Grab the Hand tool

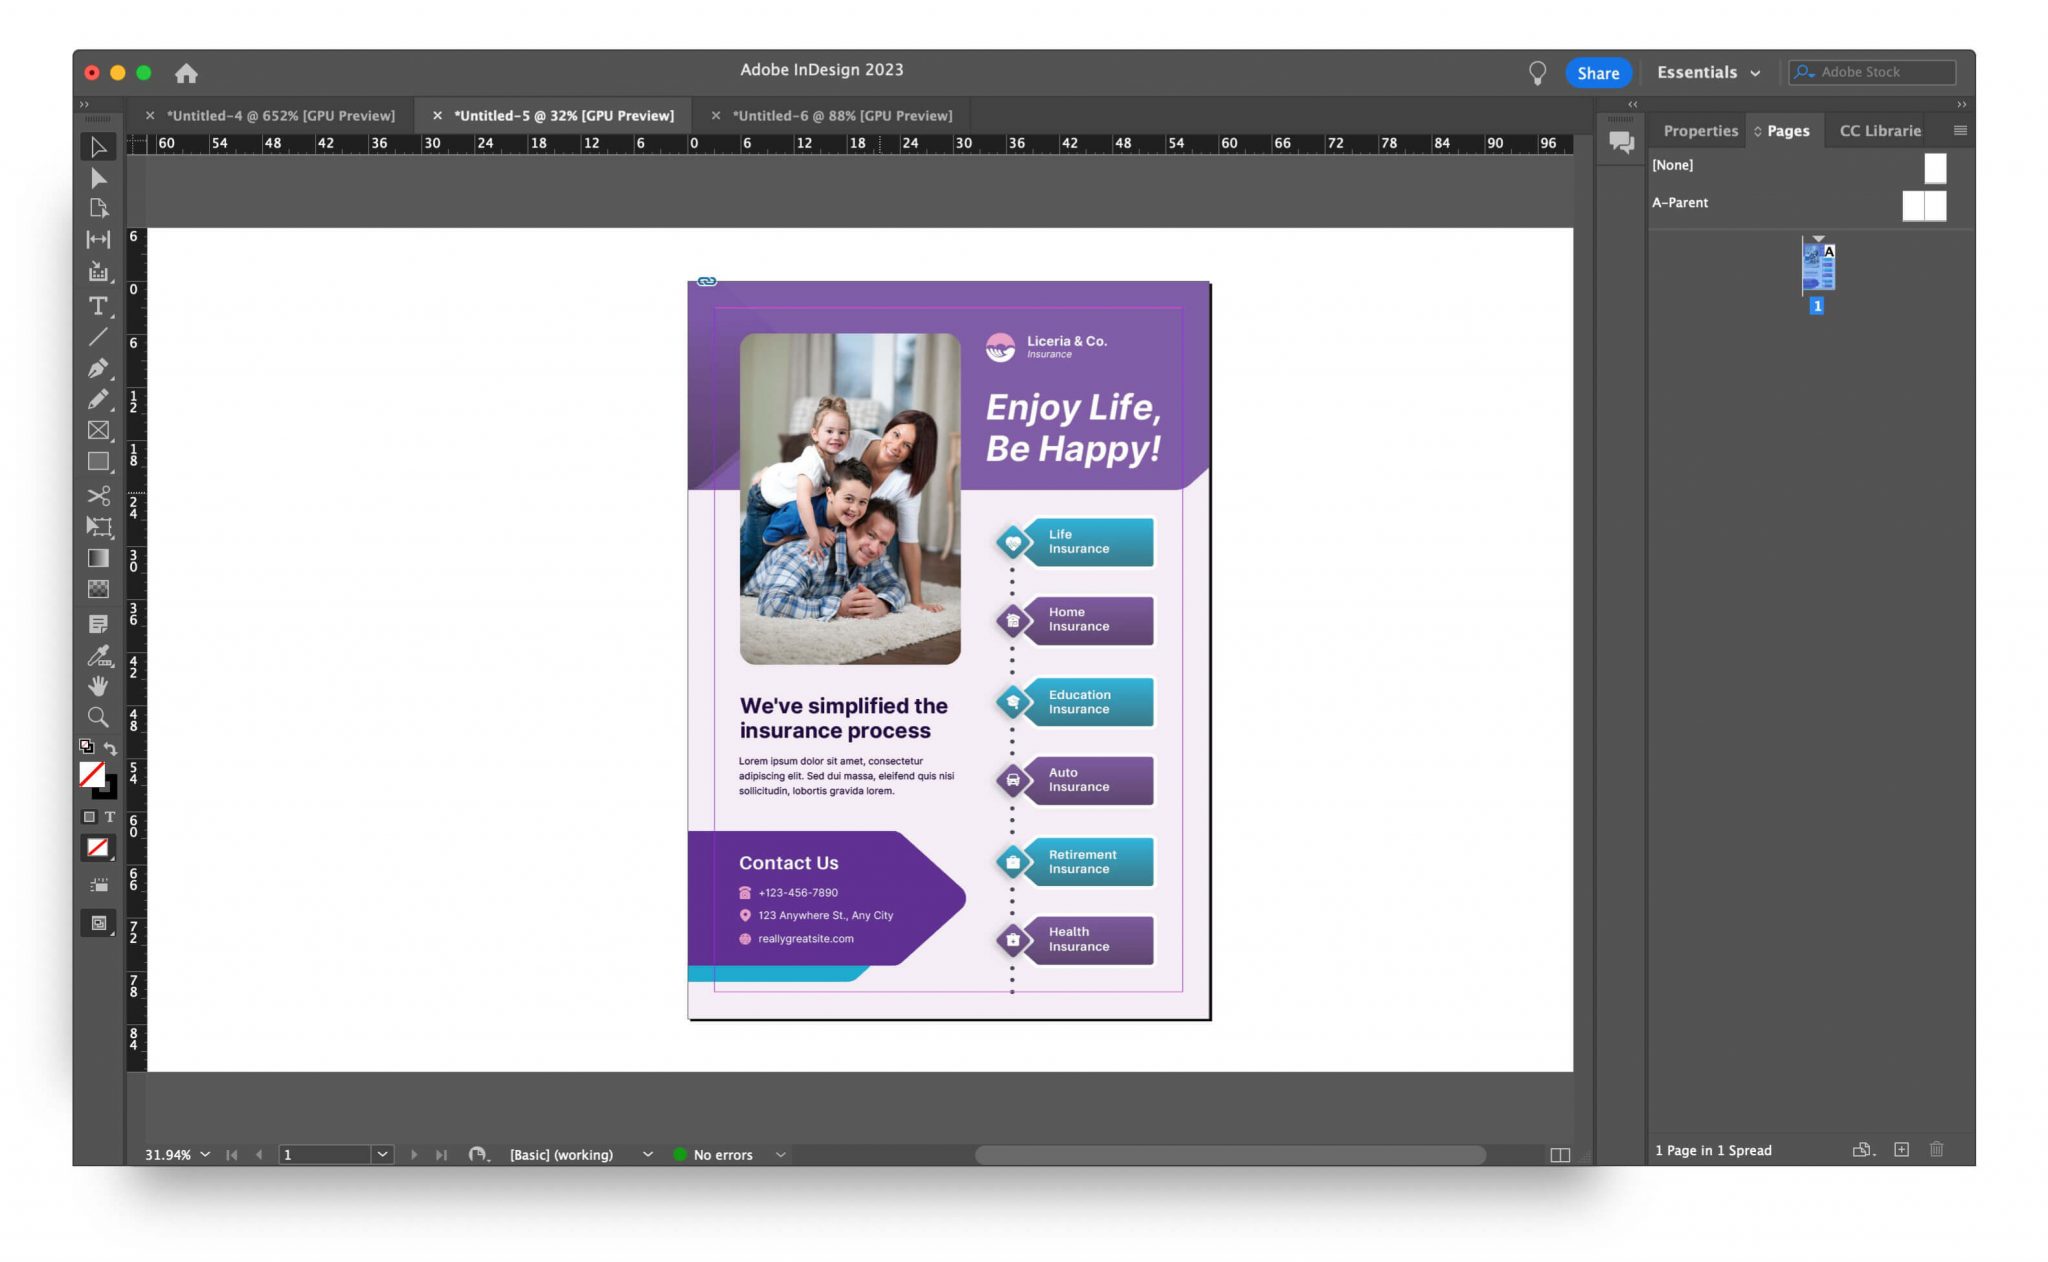click(x=97, y=686)
